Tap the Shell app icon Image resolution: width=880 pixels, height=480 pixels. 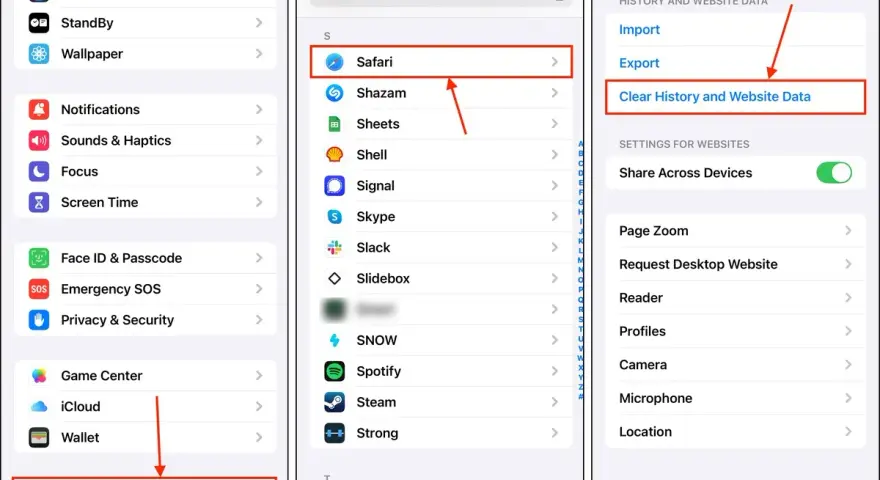tap(334, 155)
